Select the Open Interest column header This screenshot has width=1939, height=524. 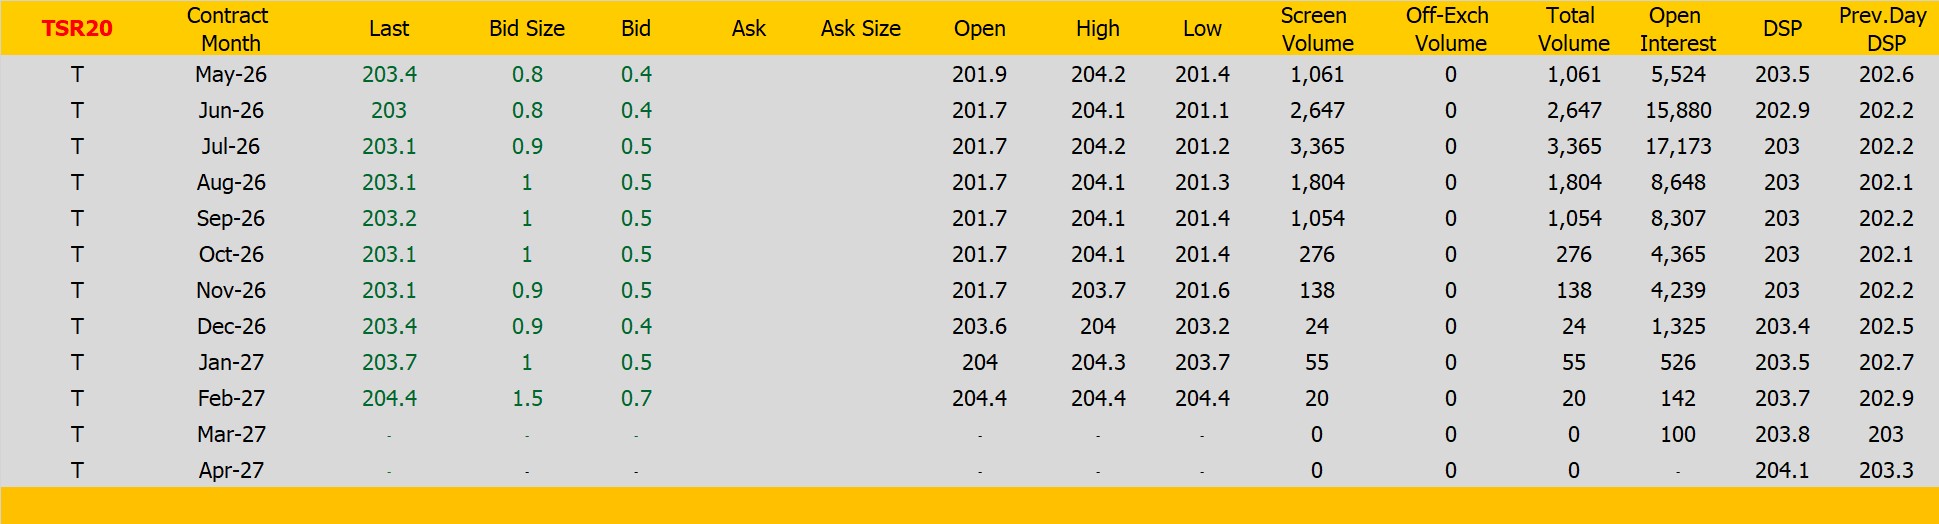1677,29
